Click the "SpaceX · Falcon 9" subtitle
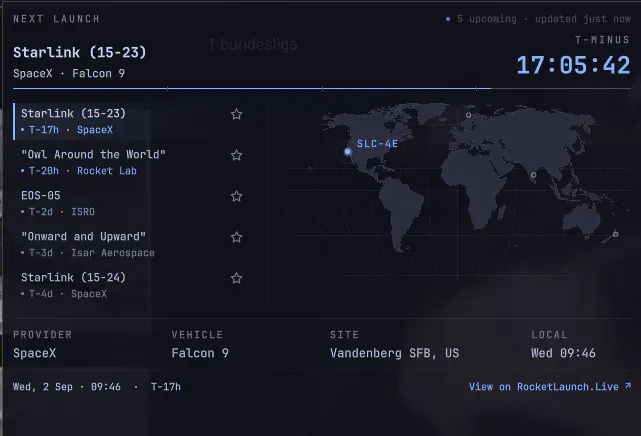641x436 pixels. pos(69,74)
